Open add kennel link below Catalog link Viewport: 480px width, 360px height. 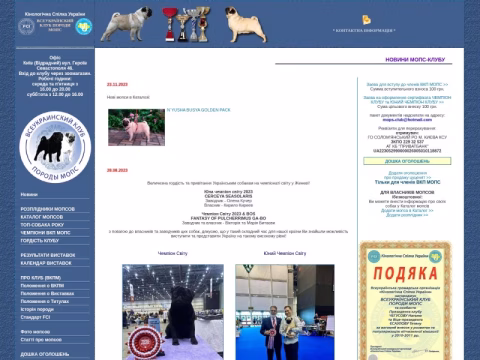click(x=407, y=215)
